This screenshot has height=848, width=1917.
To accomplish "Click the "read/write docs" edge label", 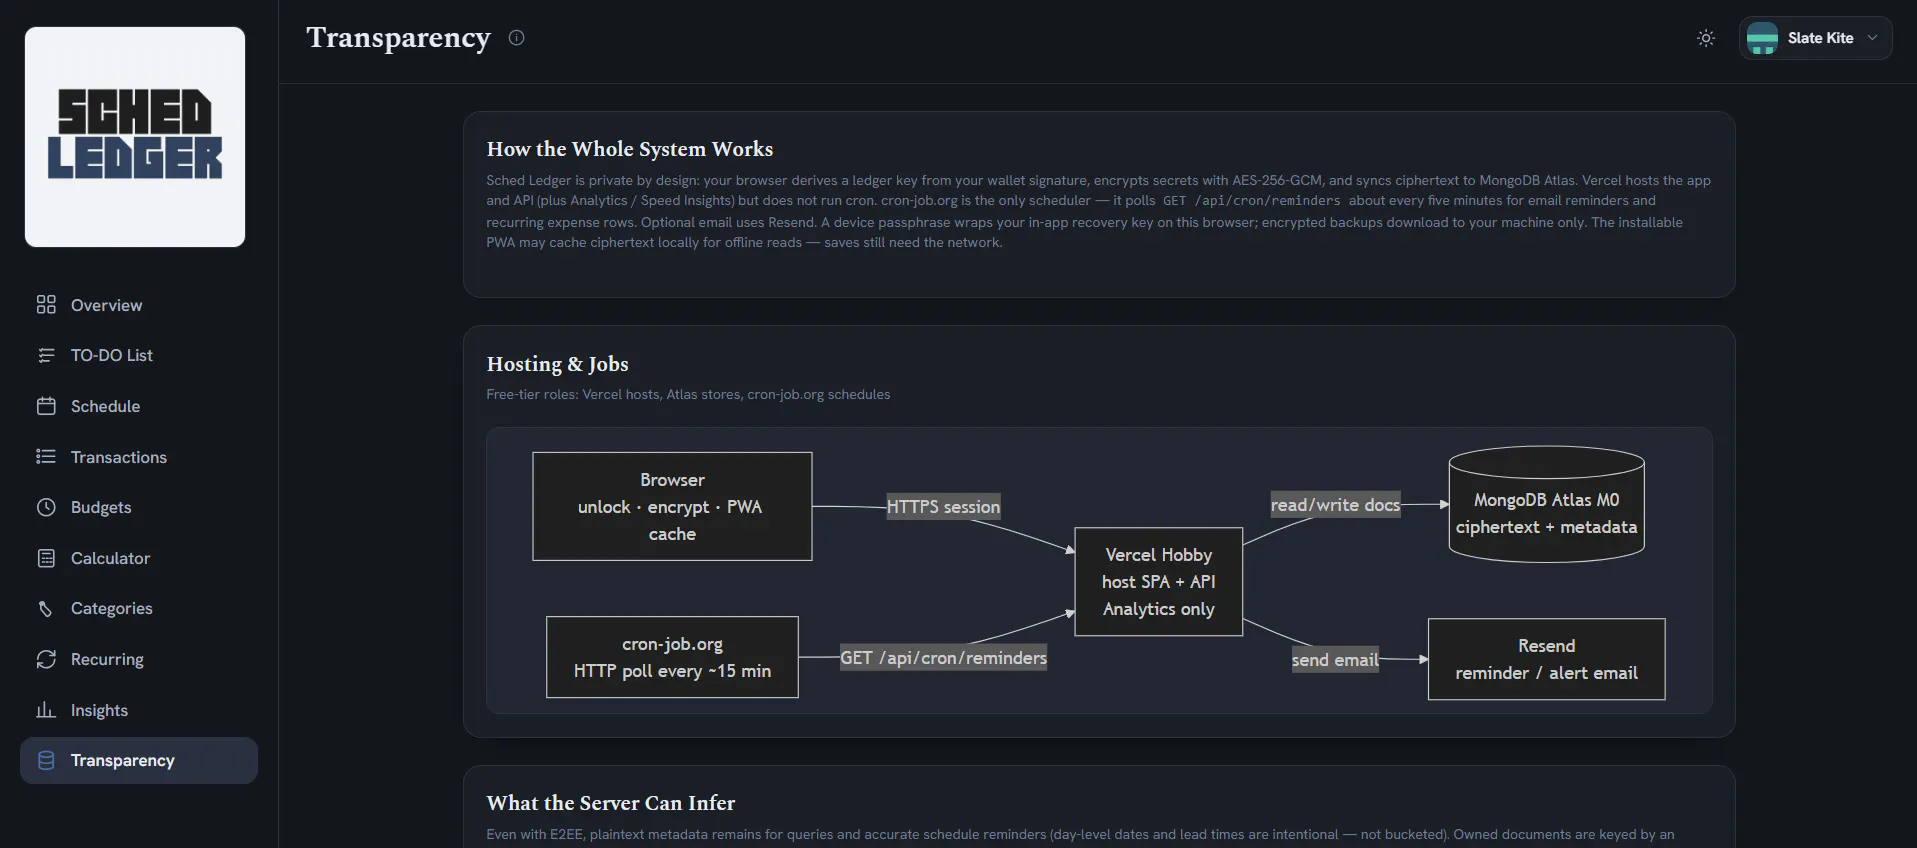I will (x=1335, y=505).
